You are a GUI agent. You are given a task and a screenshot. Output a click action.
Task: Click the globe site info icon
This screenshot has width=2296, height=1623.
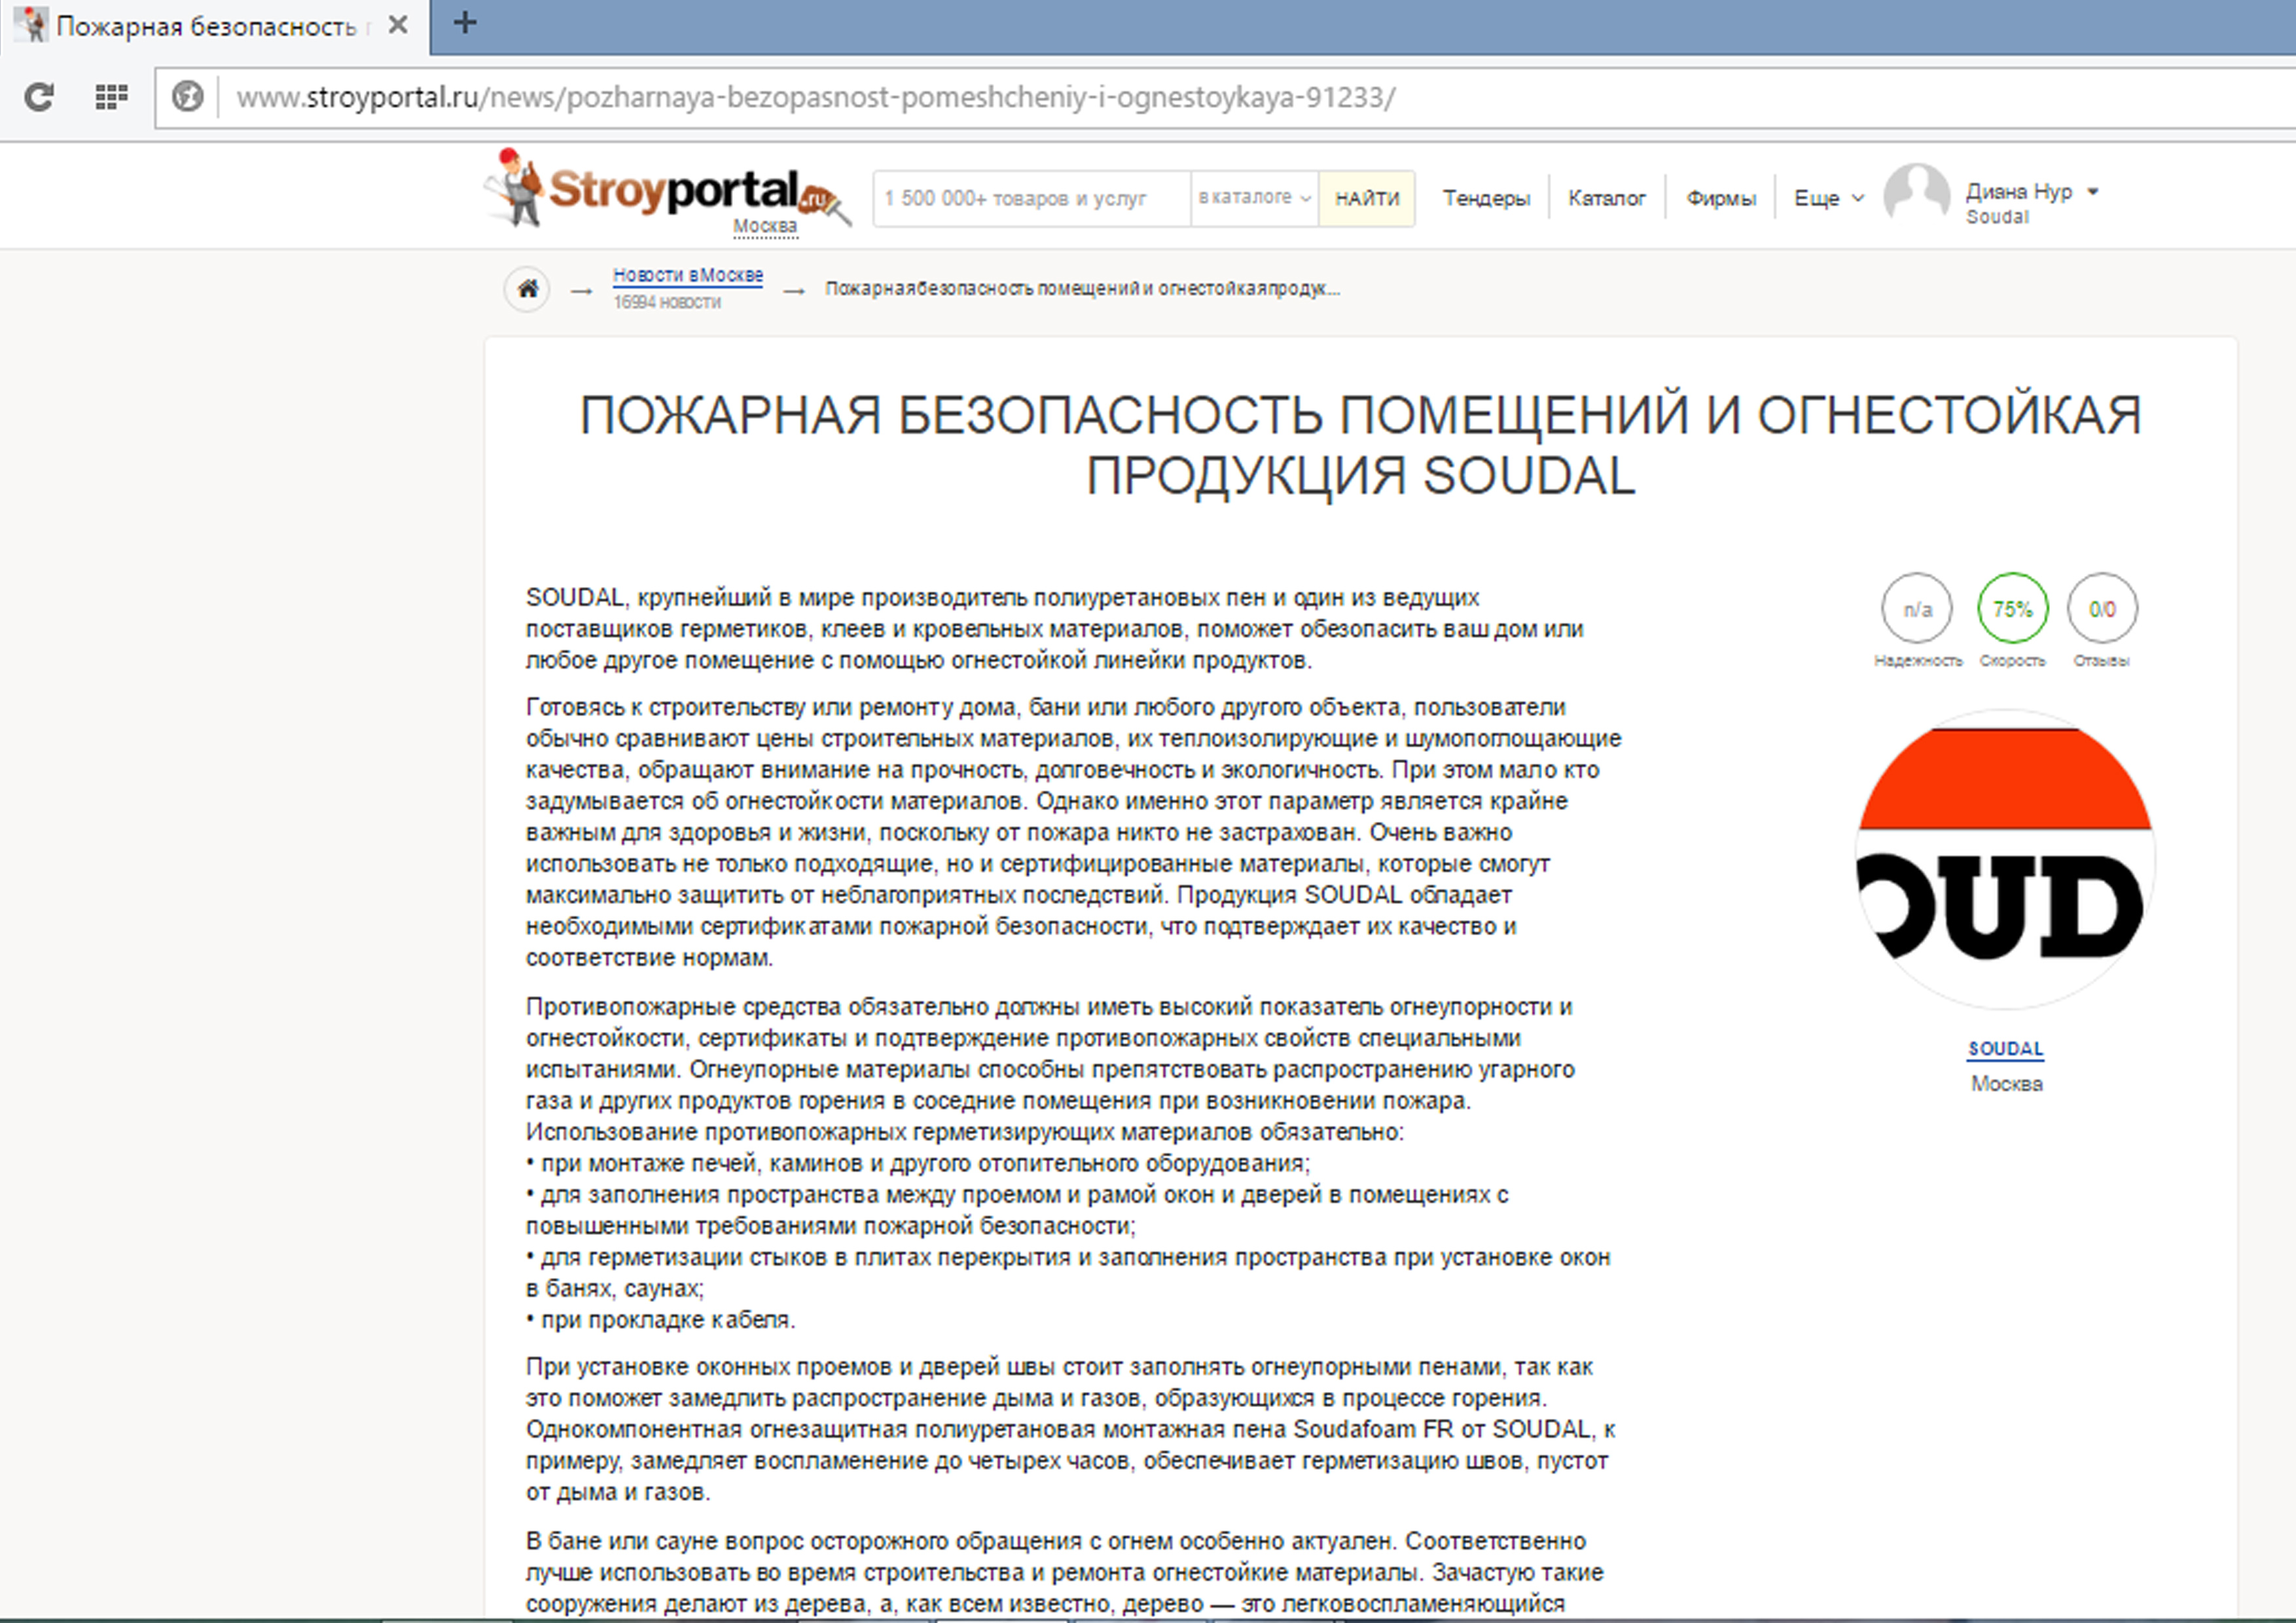tap(187, 97)
